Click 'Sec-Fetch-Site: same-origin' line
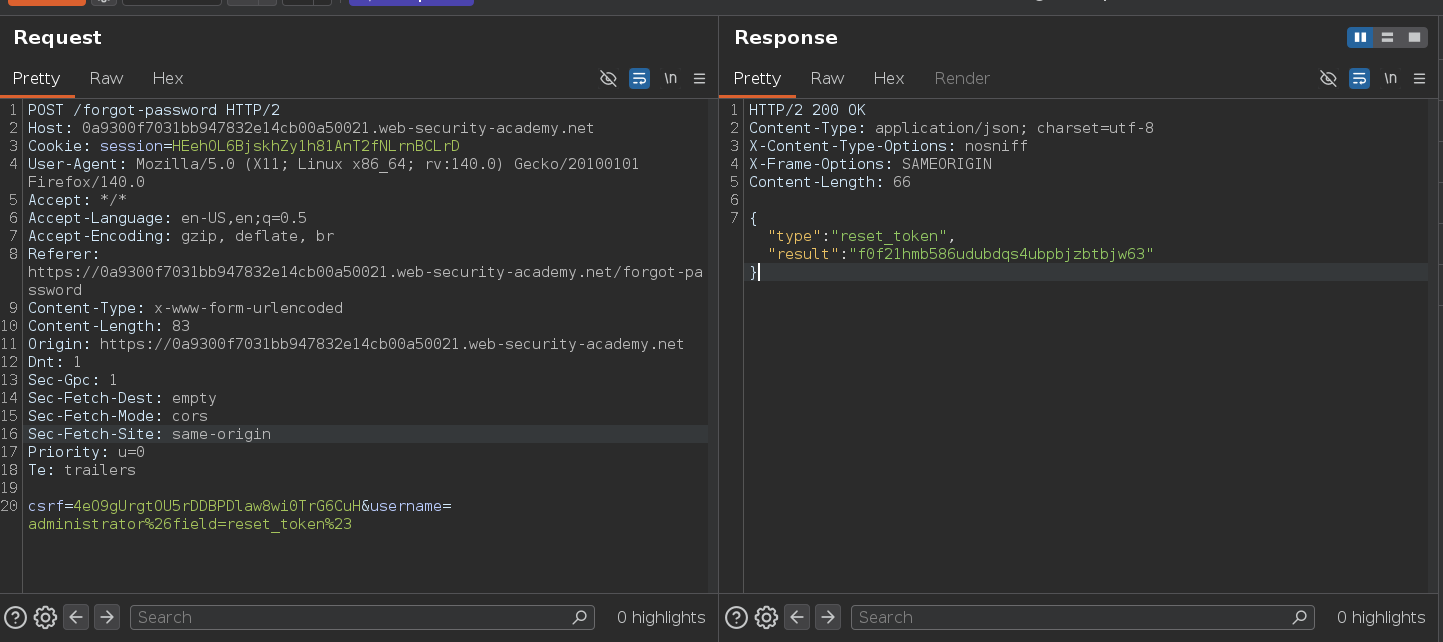The width and height of the screenshot is (1443, 642). click(x=150, y=434)
